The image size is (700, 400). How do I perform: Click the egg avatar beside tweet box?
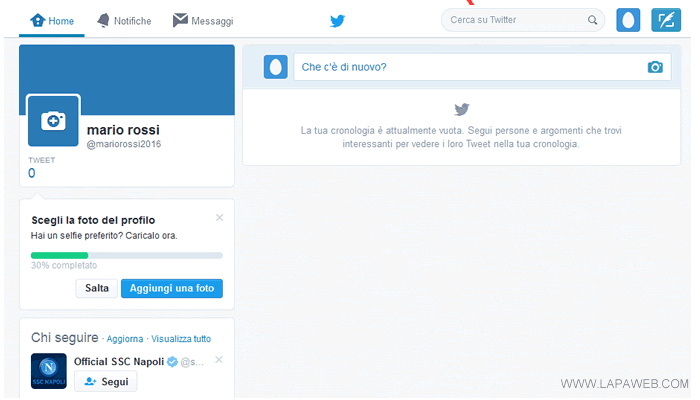(x=275, y=67)
